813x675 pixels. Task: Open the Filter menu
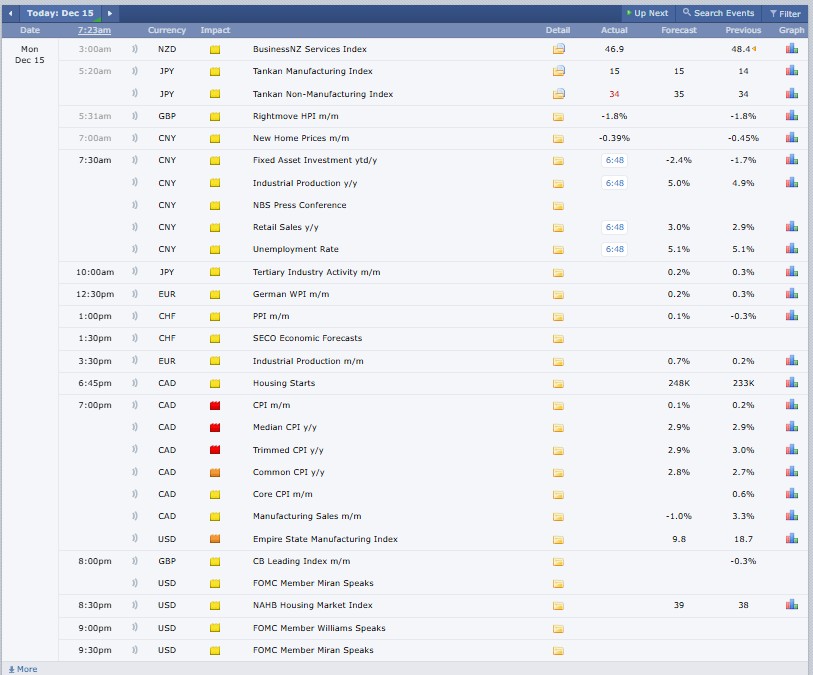point(784,13)
